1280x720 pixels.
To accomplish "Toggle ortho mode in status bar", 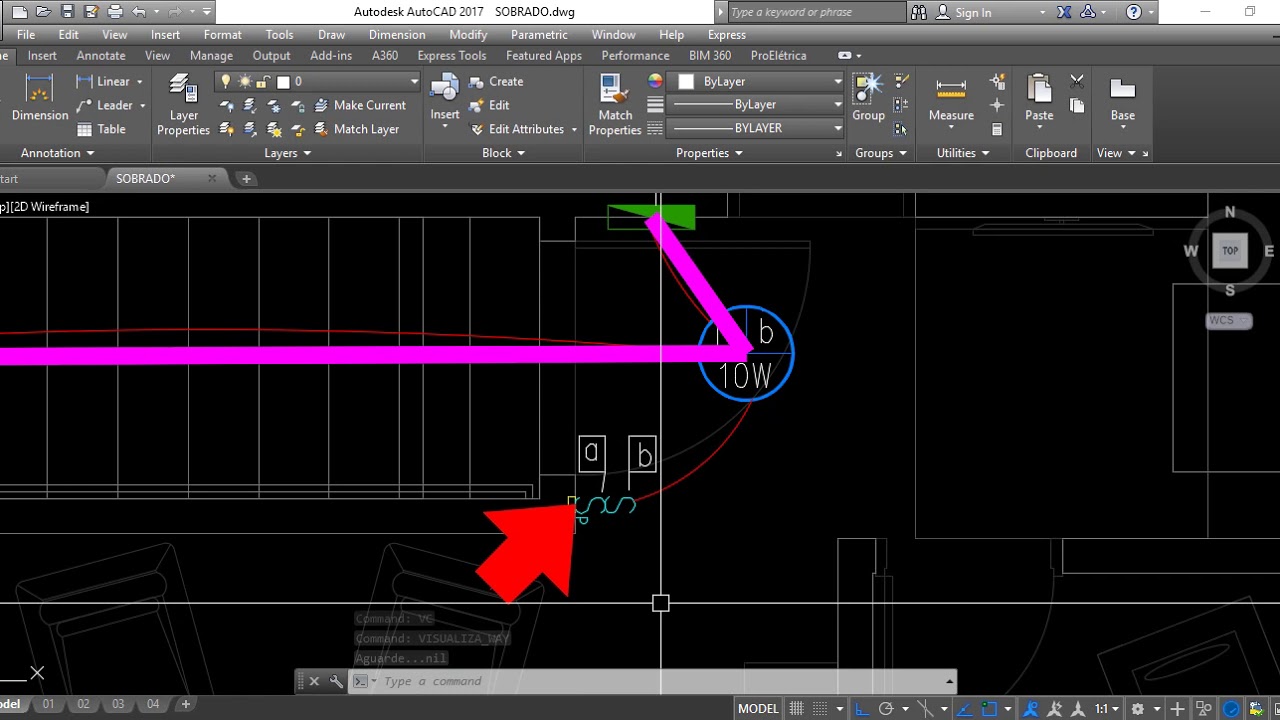I will pyautogui.click(x=861, y=708).
